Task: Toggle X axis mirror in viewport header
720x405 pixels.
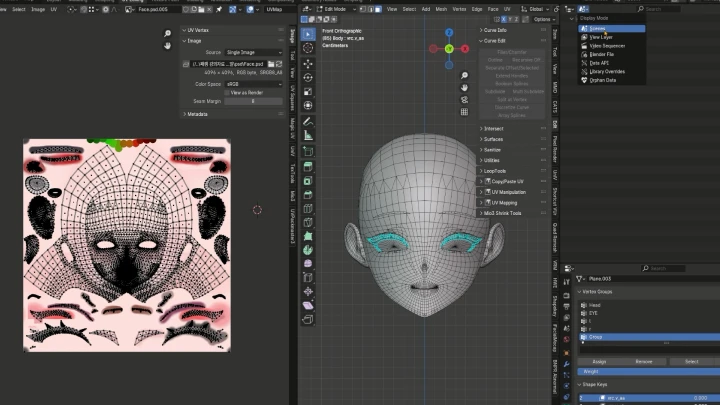Action: [x=504, y=19]
